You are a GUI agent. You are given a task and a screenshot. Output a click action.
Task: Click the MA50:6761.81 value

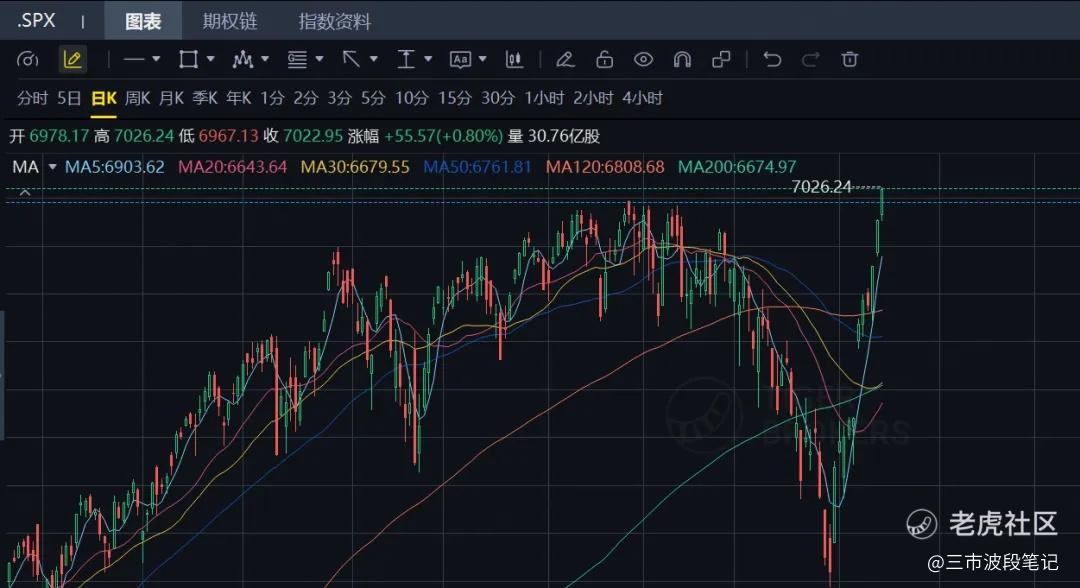point(477,167)
